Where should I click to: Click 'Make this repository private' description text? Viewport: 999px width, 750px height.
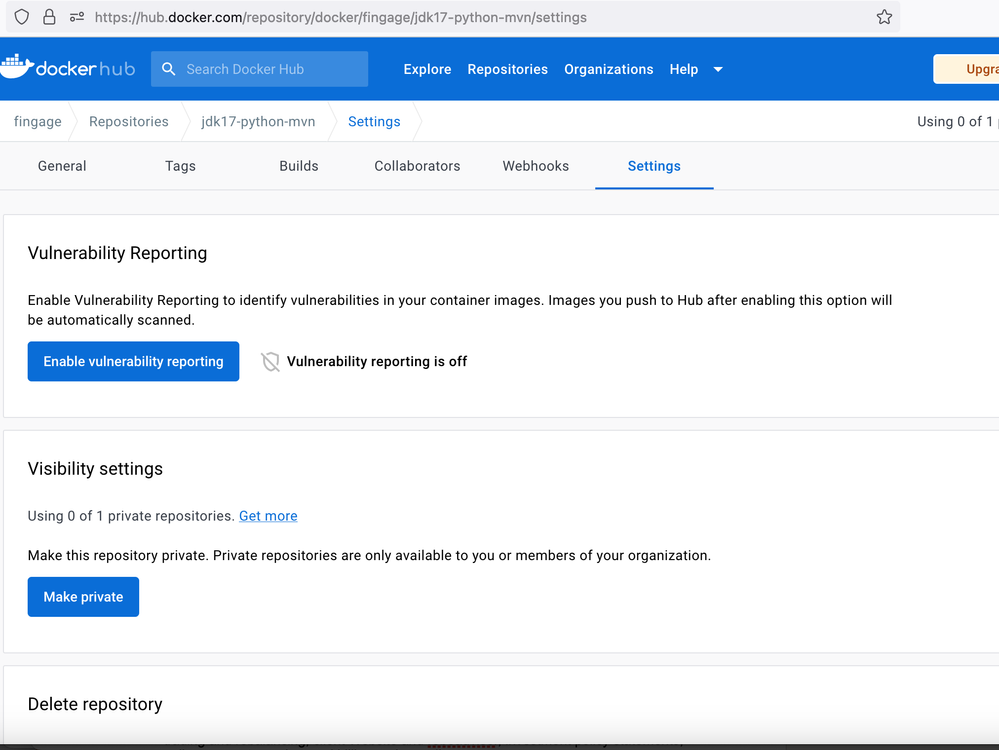369,555
